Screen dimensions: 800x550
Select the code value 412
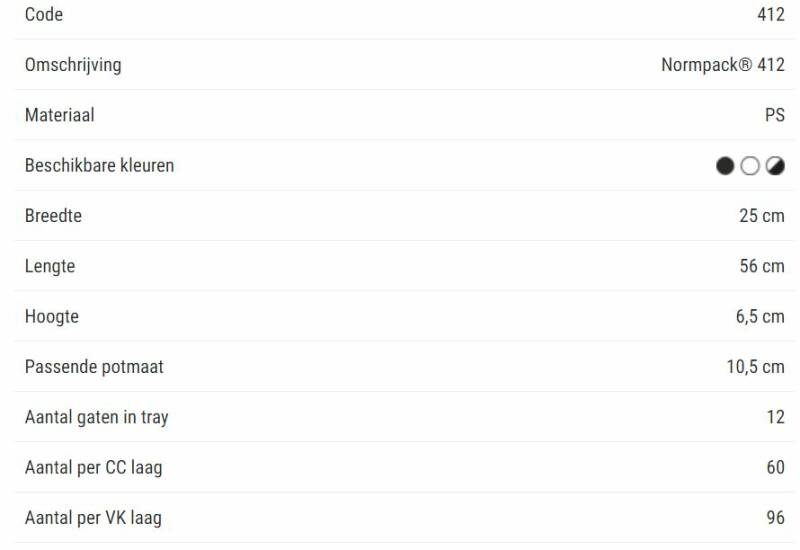pyautogui.click(x=771, y=15)
